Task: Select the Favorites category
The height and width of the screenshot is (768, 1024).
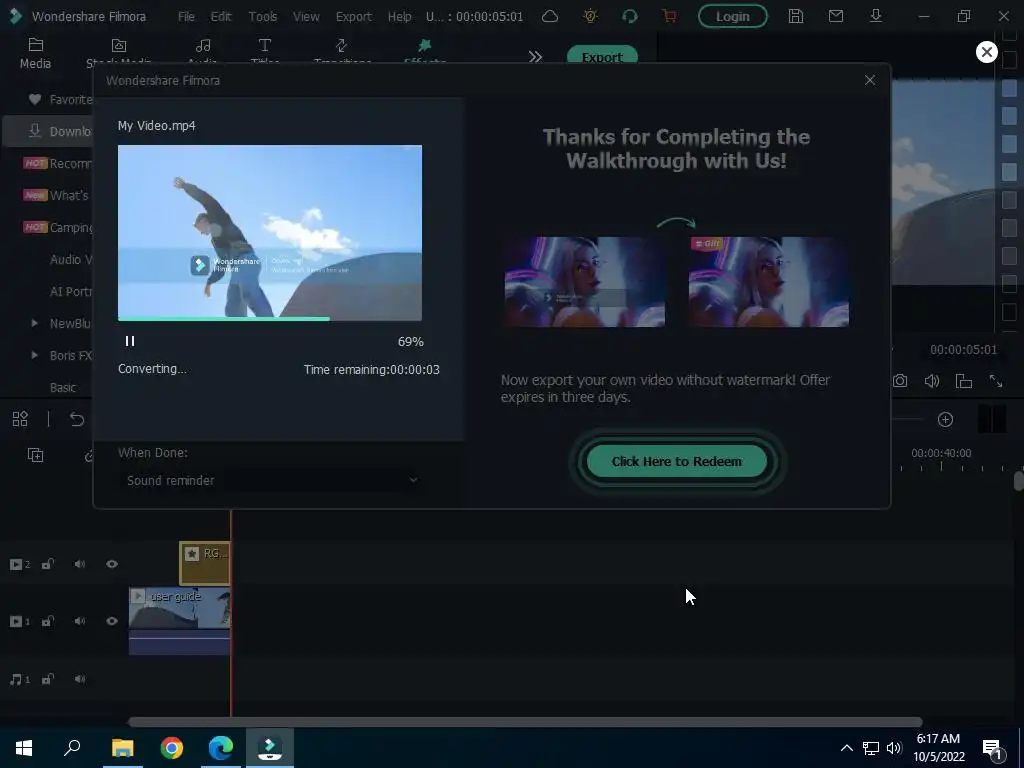Action: click(60, 99)
